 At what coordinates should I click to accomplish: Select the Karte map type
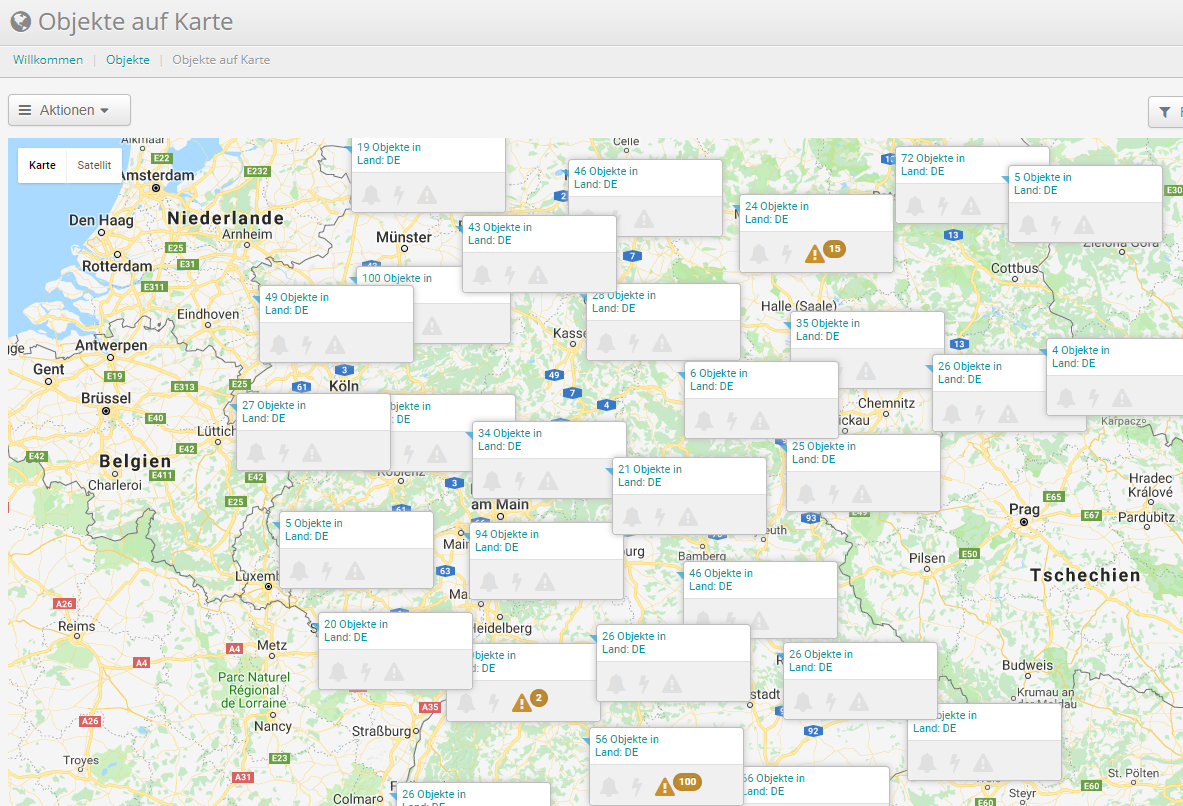(42, 165)
